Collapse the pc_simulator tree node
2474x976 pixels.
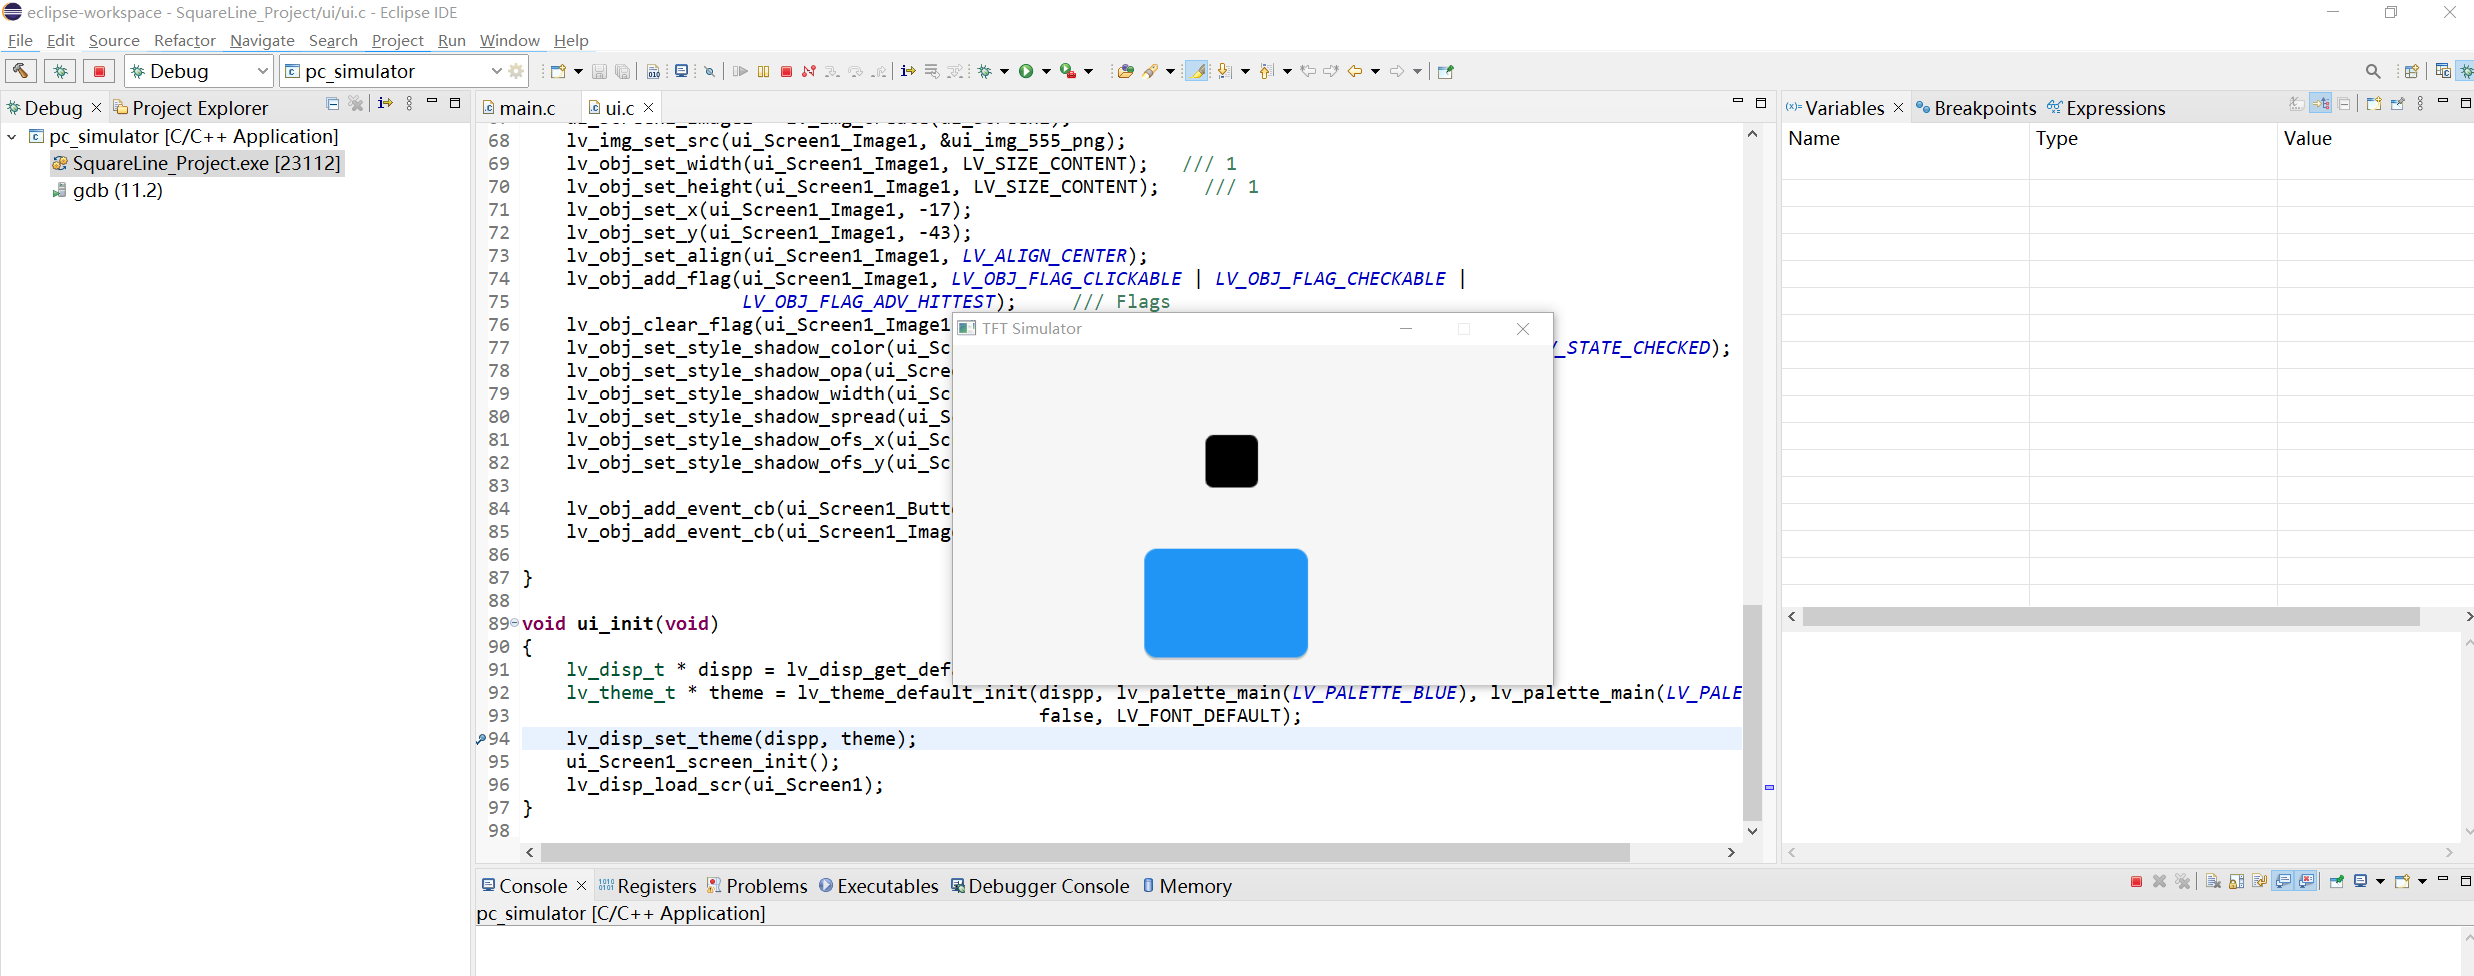pos(12,137)
